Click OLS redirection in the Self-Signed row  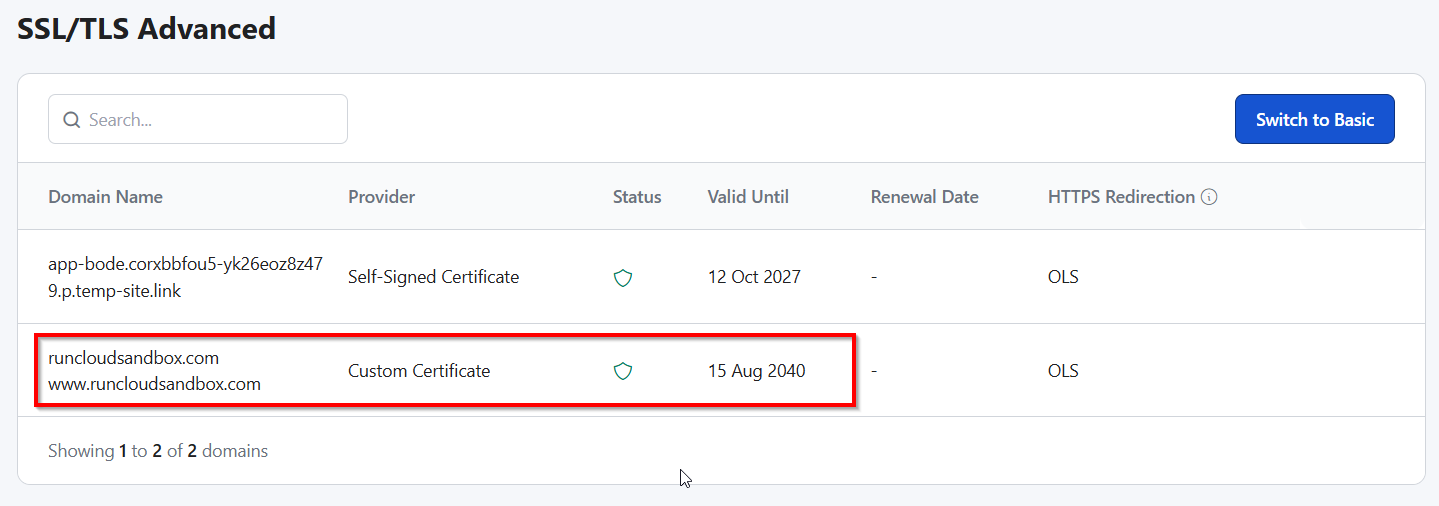coord(1063,277)
